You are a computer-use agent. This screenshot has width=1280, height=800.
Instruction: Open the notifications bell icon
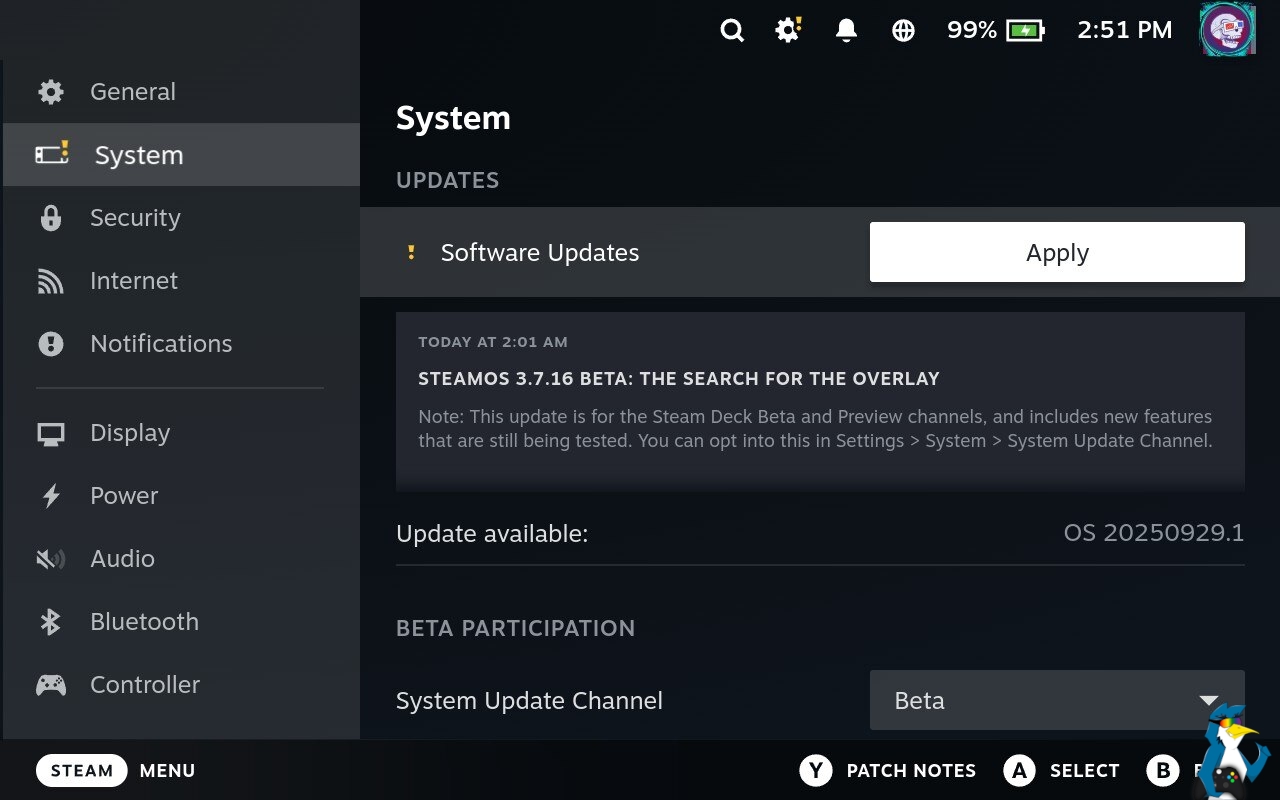846,31
